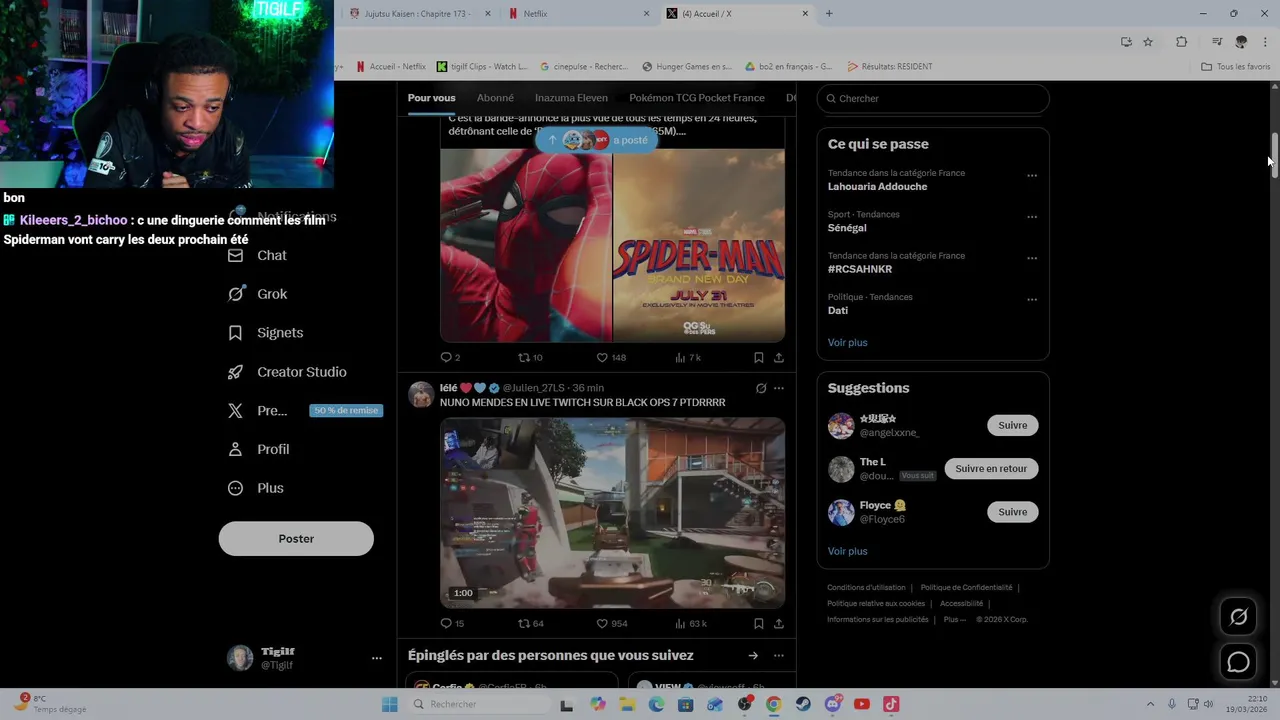Open the browser extensions puzzle icon
The image size is (1280, 720).
tap(1182, 42)
